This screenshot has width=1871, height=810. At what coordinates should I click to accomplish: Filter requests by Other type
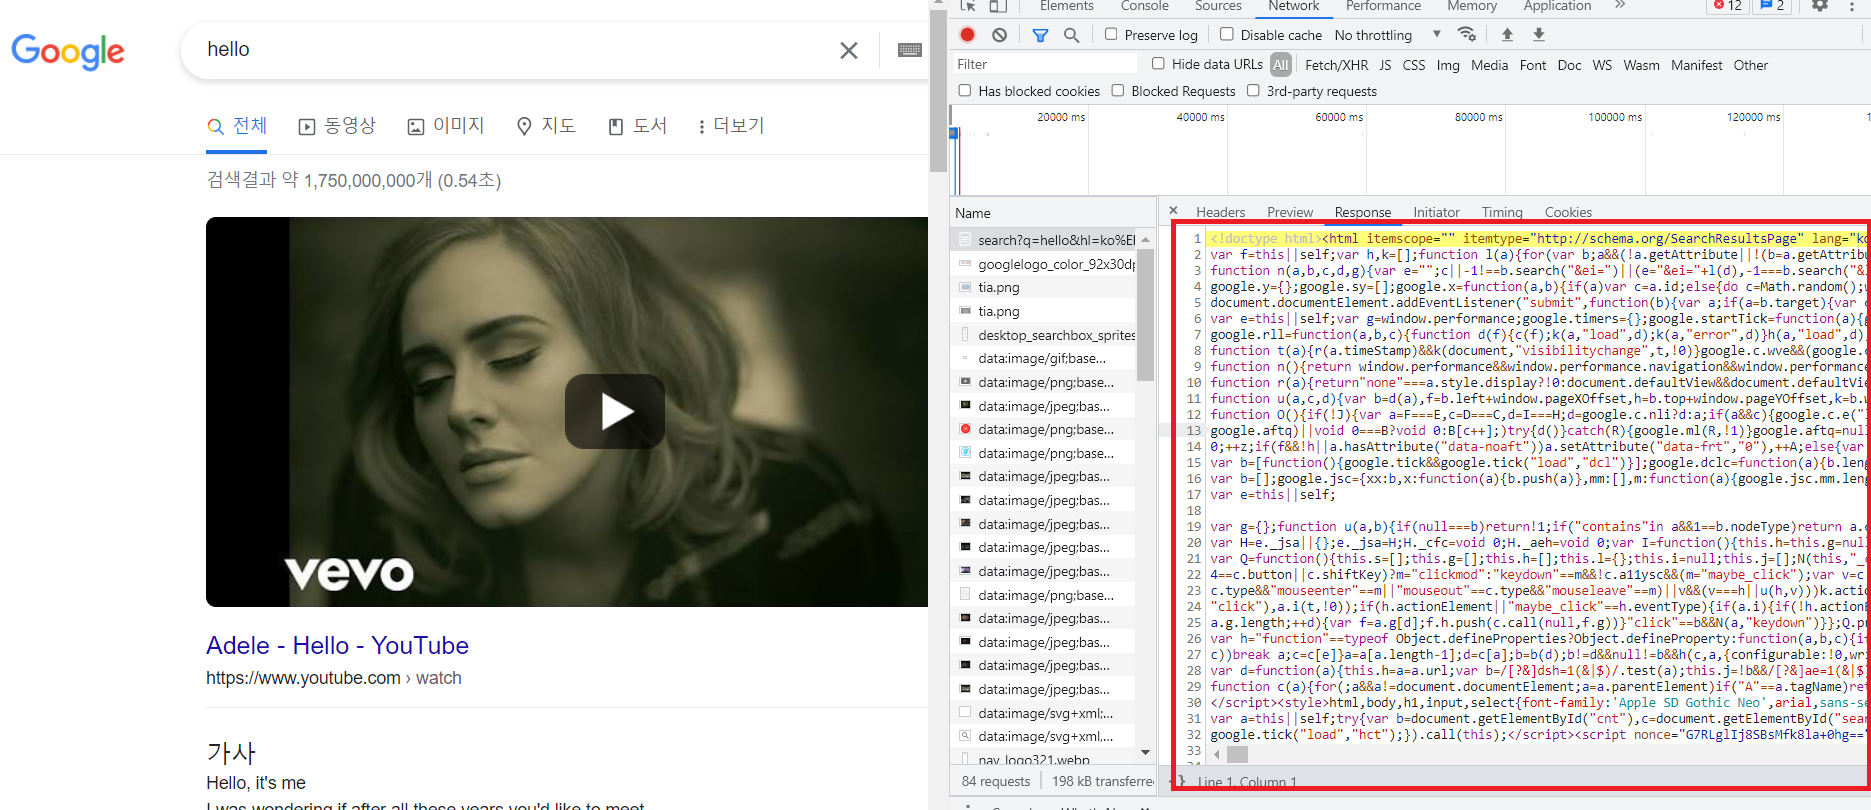[1750, 65]
